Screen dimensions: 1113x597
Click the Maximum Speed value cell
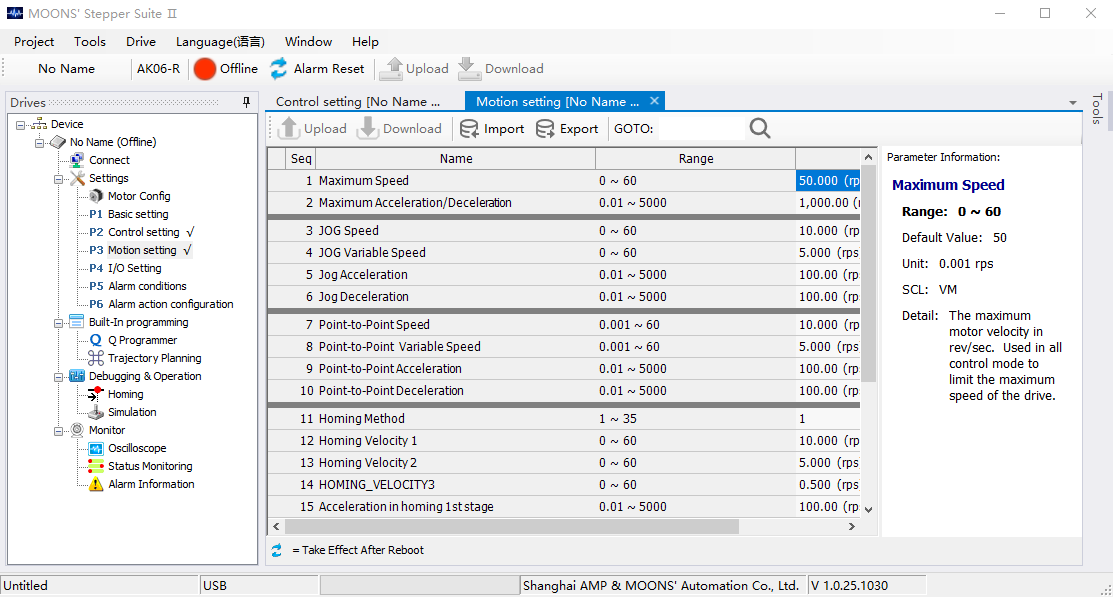(x=827, y=181)
